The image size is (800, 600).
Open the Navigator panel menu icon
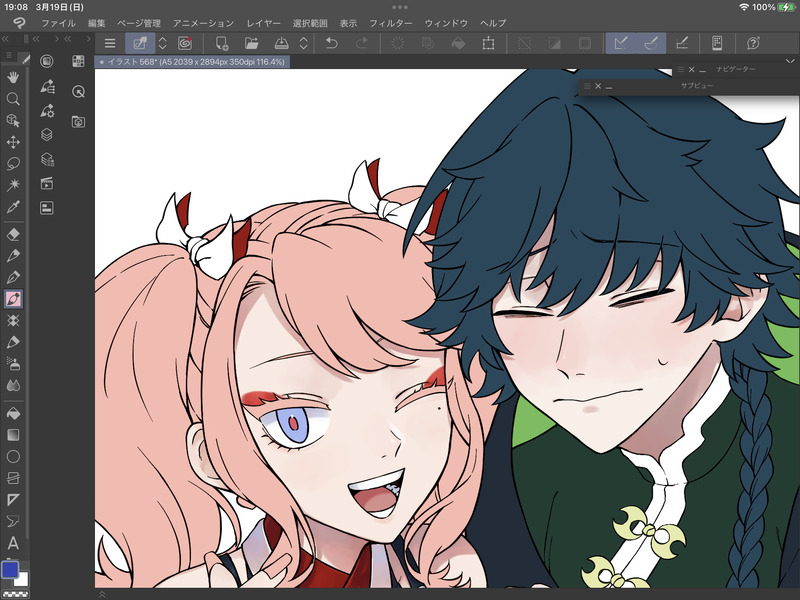[681, 69]
